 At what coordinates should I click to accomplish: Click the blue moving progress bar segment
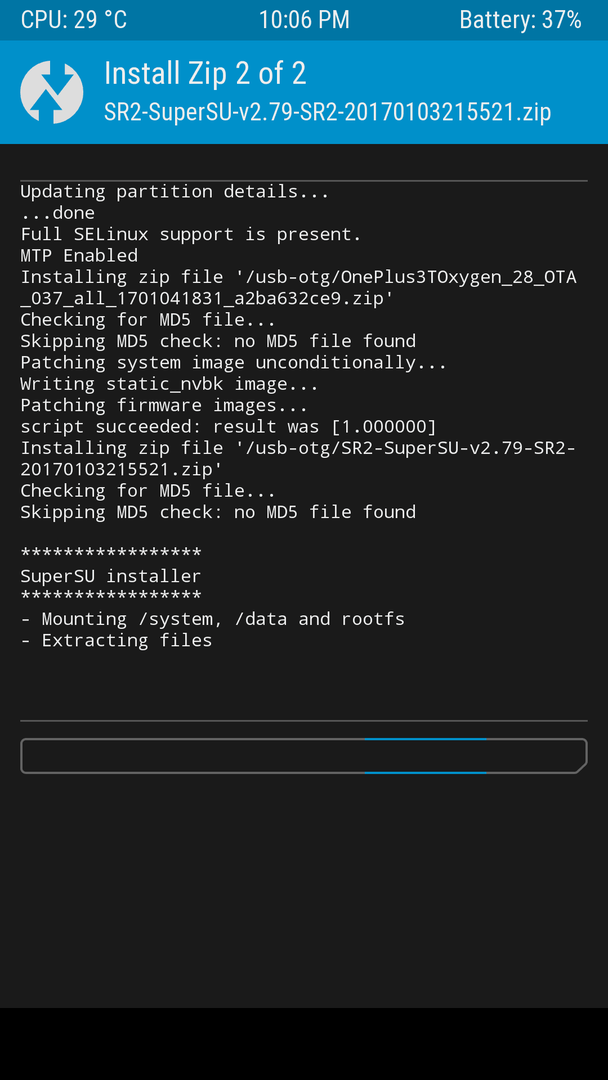426,756
